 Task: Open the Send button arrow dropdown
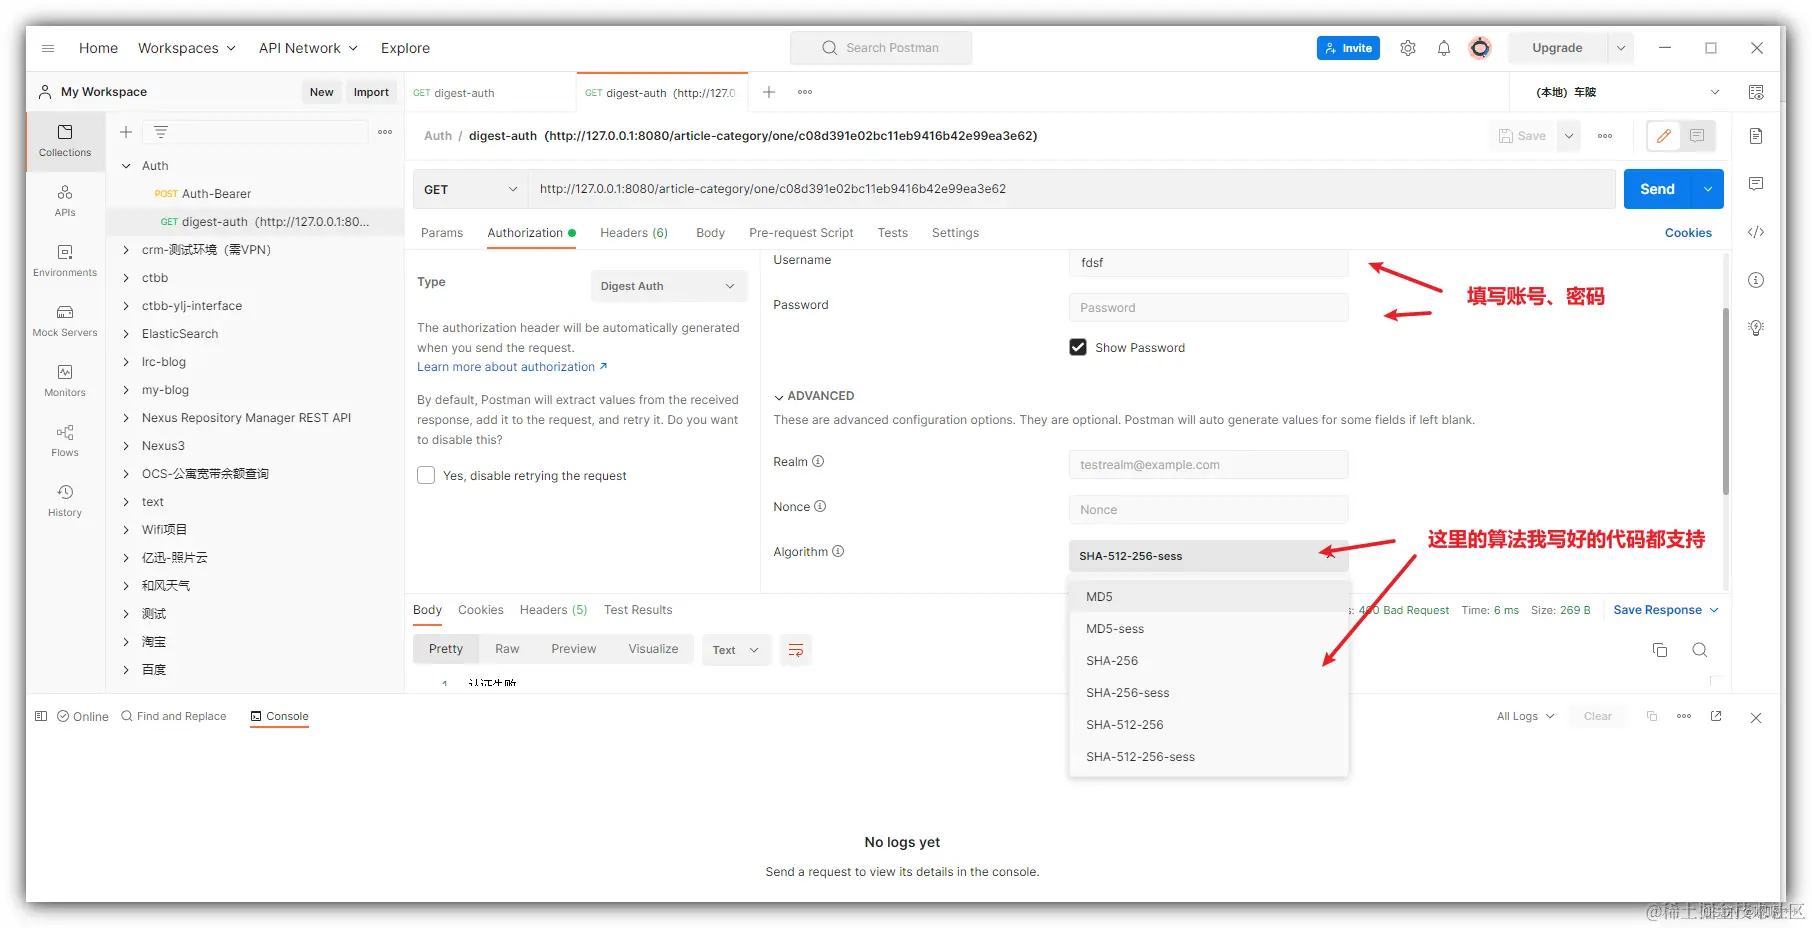coord(1708,189)
